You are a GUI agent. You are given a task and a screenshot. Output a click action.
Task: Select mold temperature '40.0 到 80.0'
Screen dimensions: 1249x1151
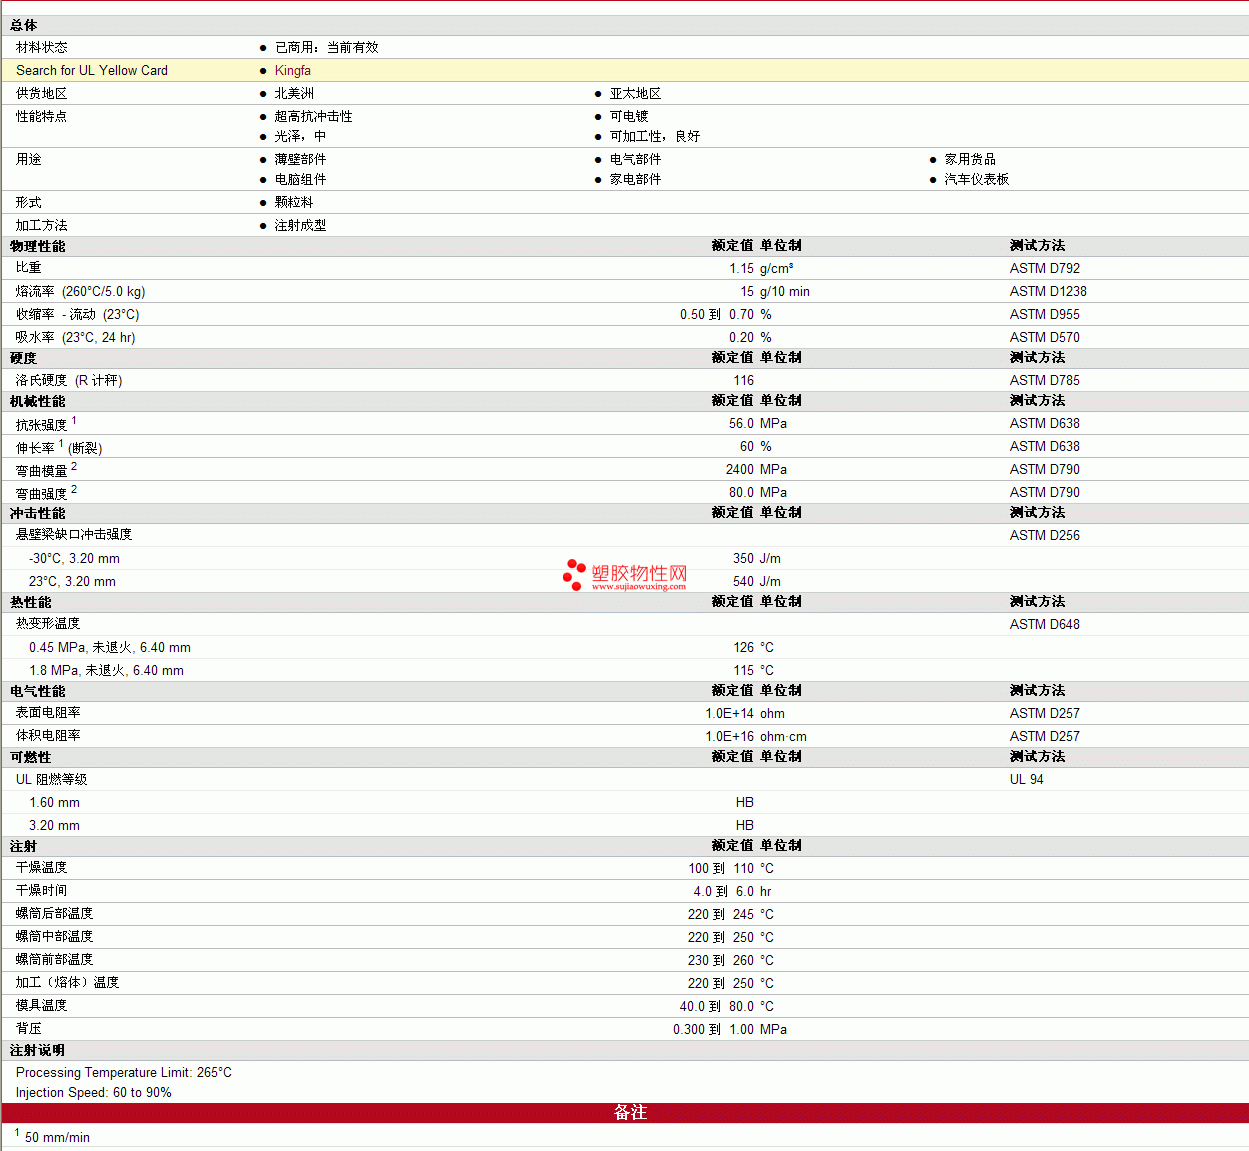click(717, 1006)
